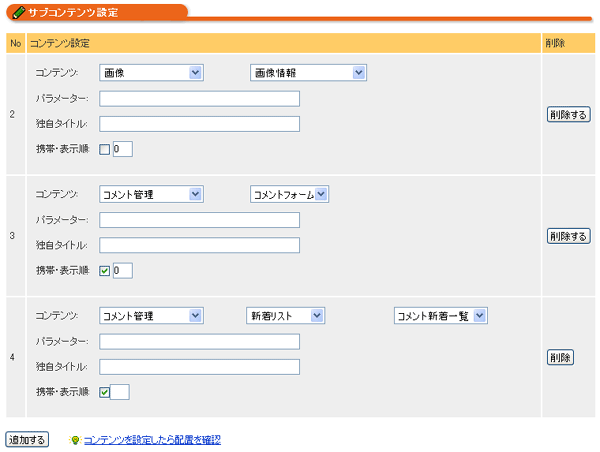The height and width of the screenshot is (452, 600).
Task: Click the empty display order field in row 4
Action: point(120,392)
